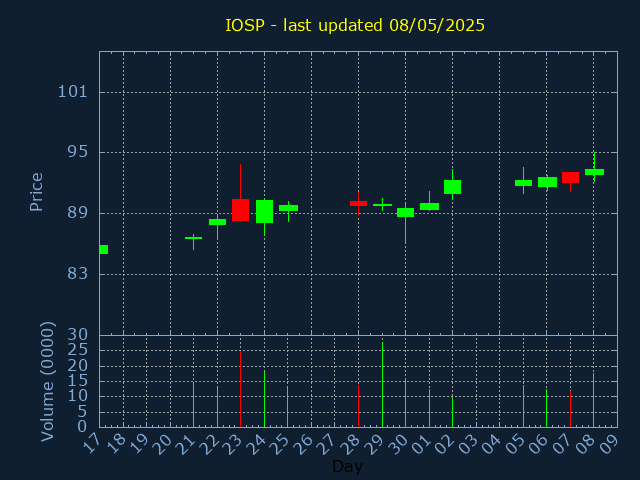Click the green volume bar for day 24
The image size is (640, 480).
tap(264, 399)
